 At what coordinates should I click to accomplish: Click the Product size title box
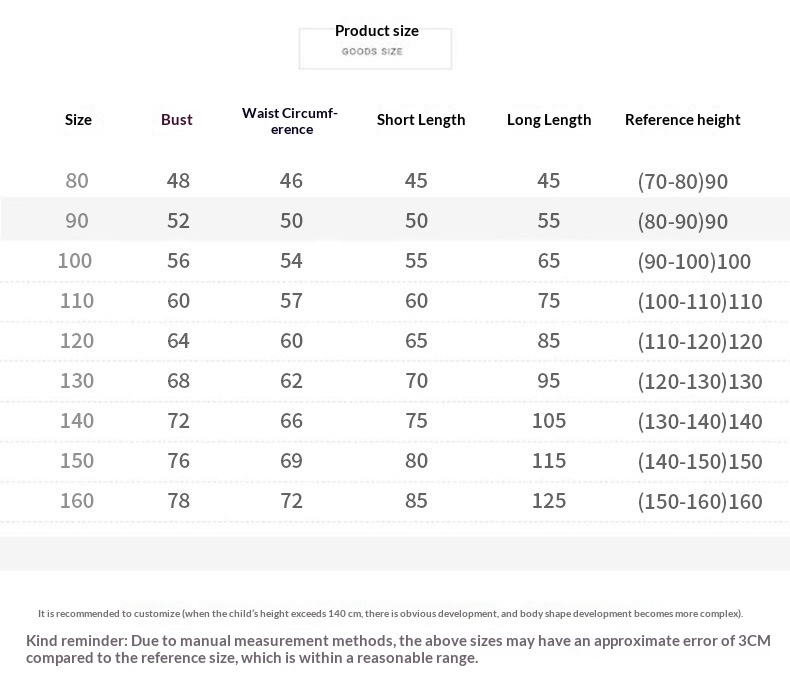pos(375,48)
